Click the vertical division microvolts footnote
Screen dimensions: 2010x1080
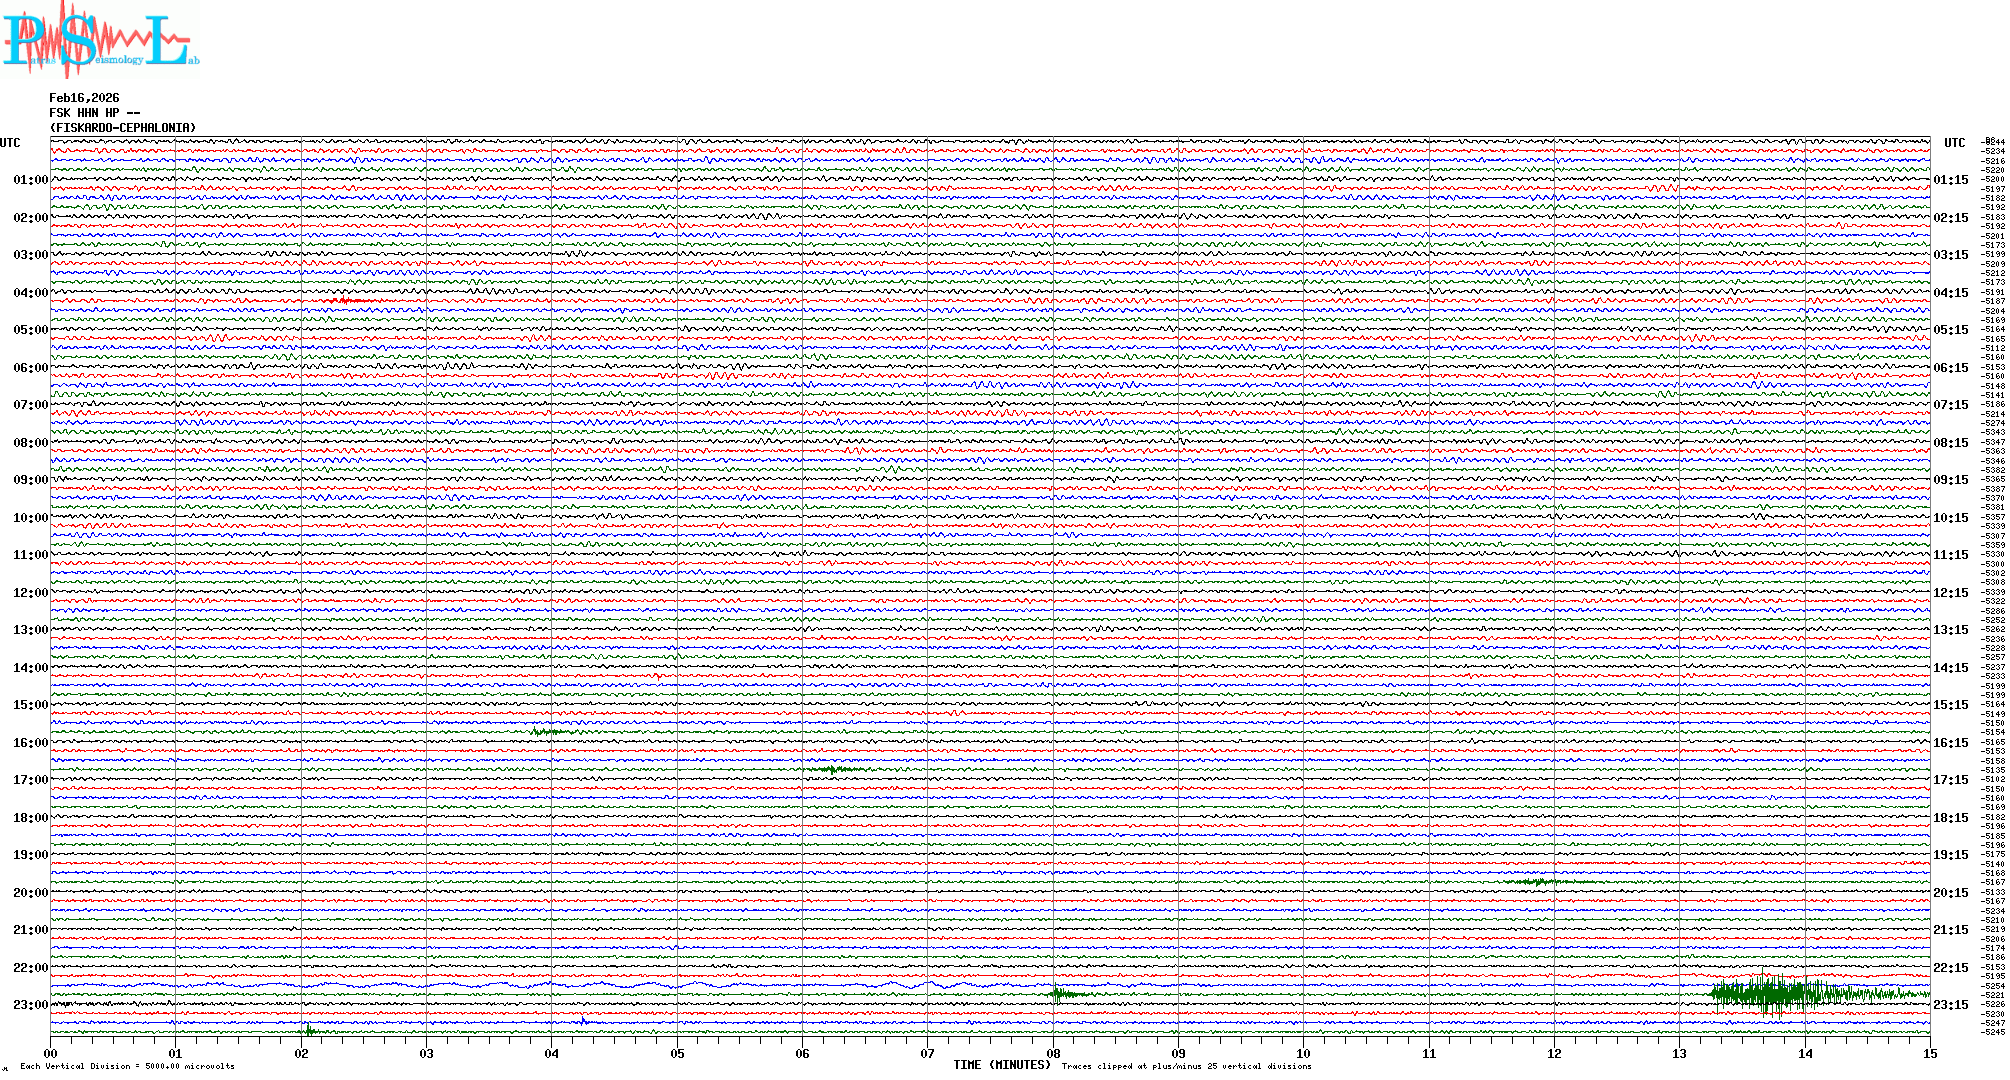tap(127, 1066)
